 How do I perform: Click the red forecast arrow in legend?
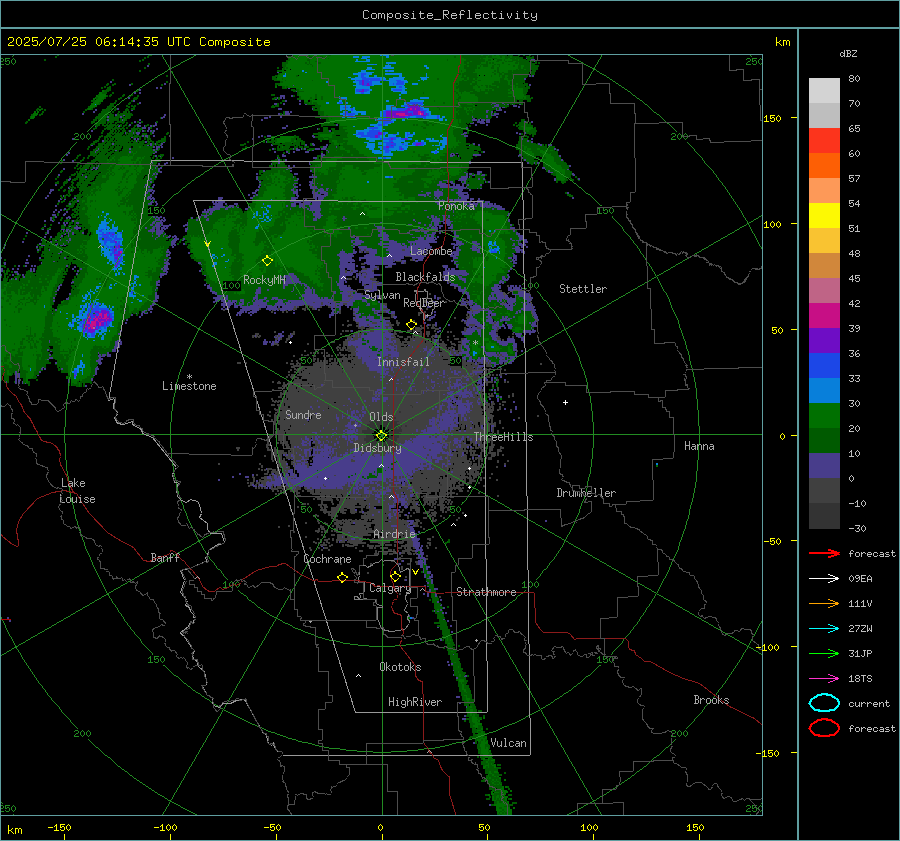(824, 553)
